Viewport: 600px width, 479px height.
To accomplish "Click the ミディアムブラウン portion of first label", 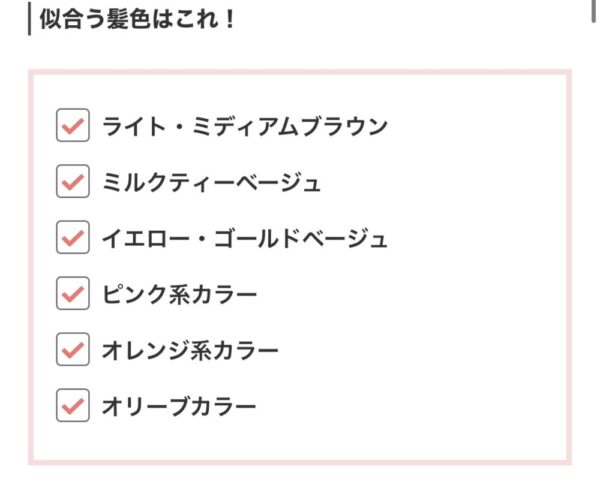I will pyautogui.click(x=290, y=126).
